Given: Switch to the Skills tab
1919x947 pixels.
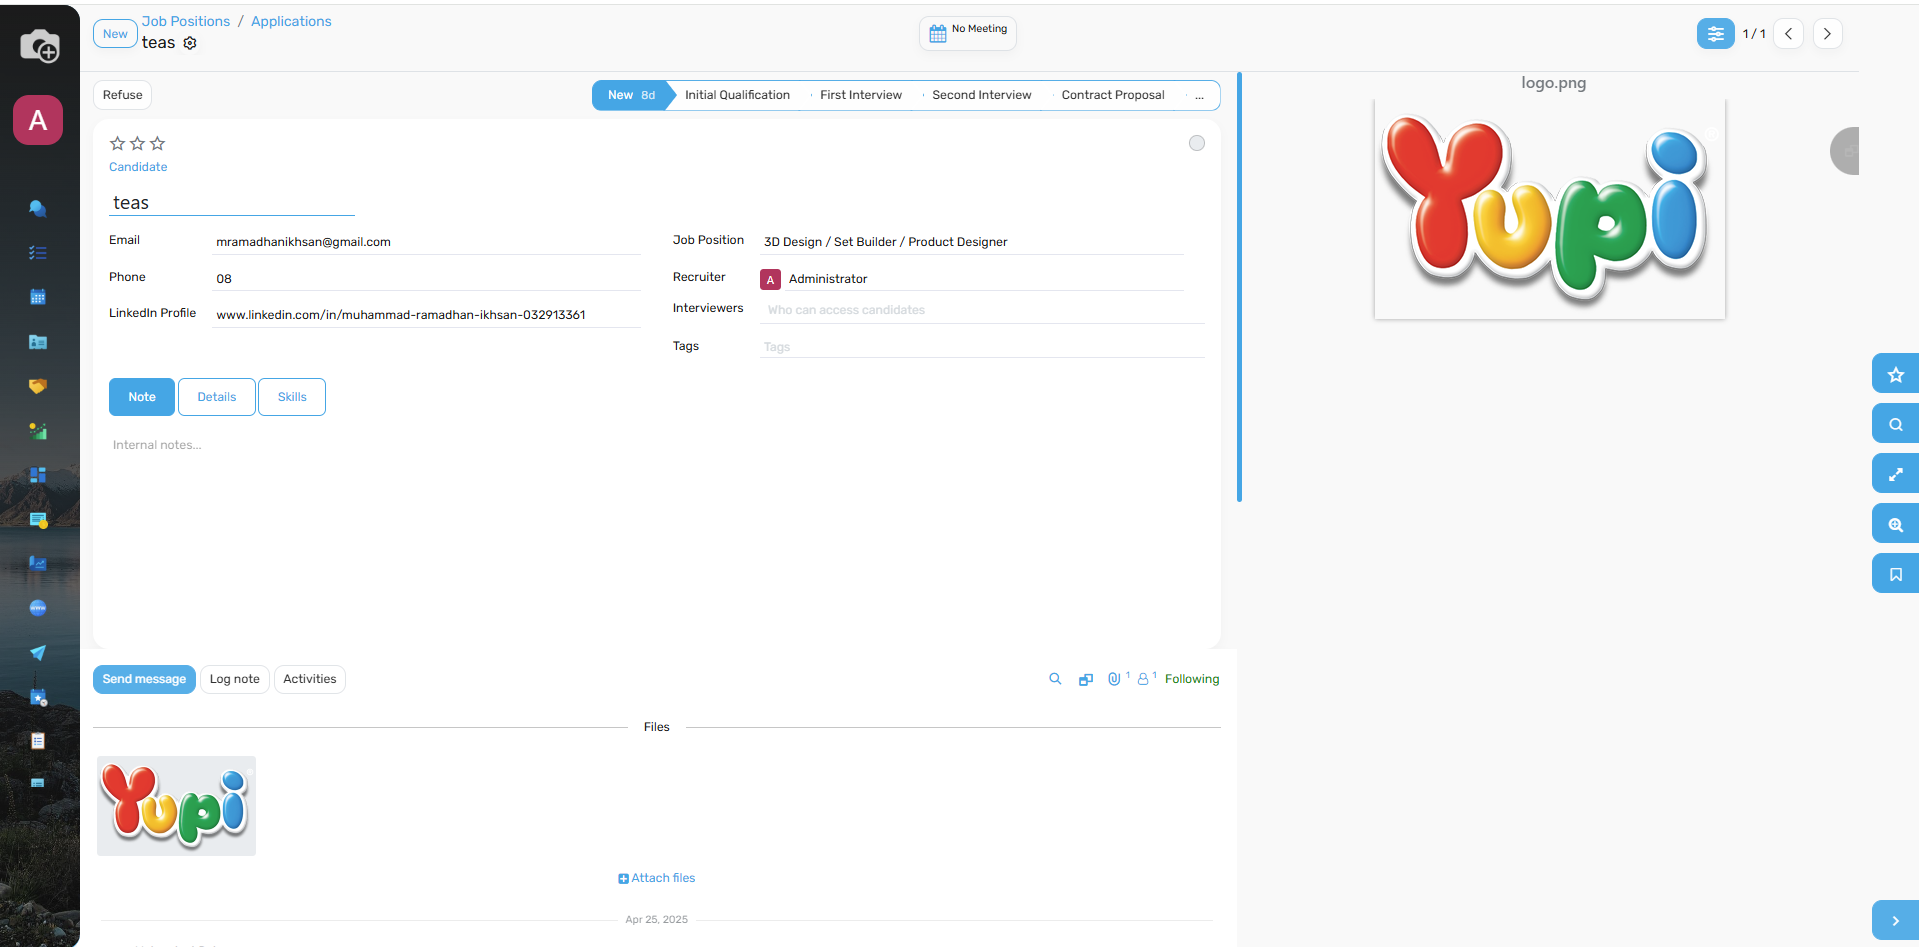Looking at the screenshot, I should (x=292, y=397).
